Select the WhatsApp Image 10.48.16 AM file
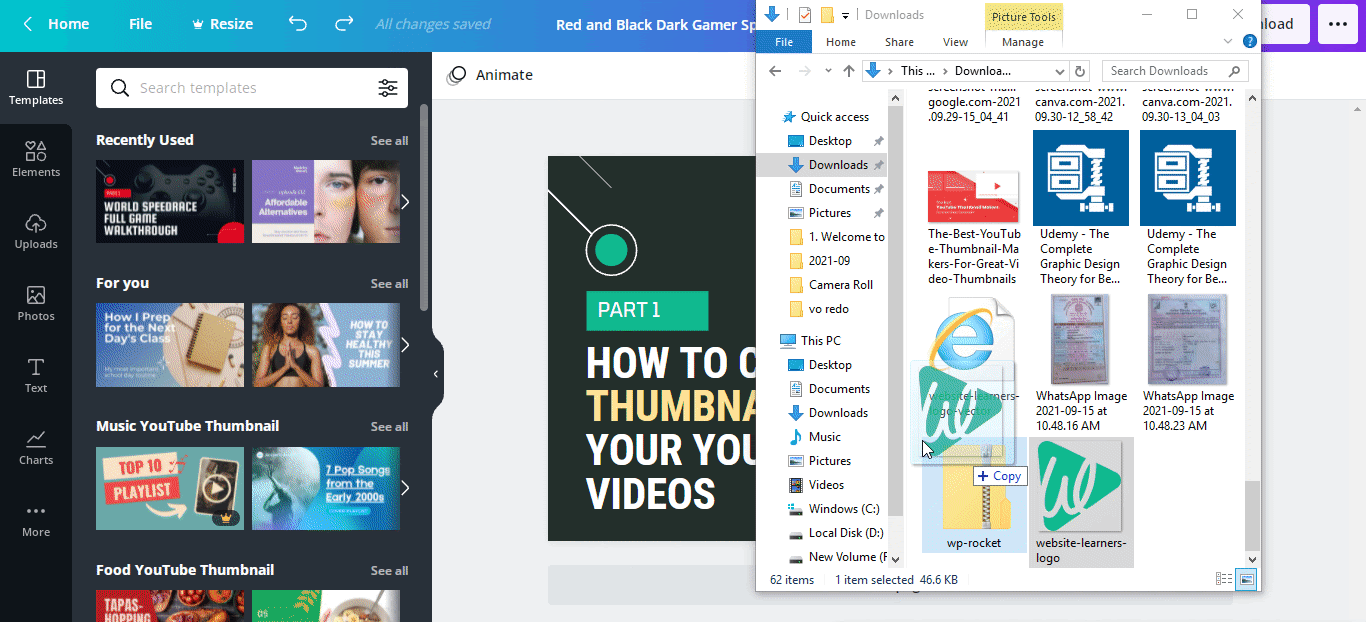This screenshot has height=622, width=1366. coord(1081,362)
